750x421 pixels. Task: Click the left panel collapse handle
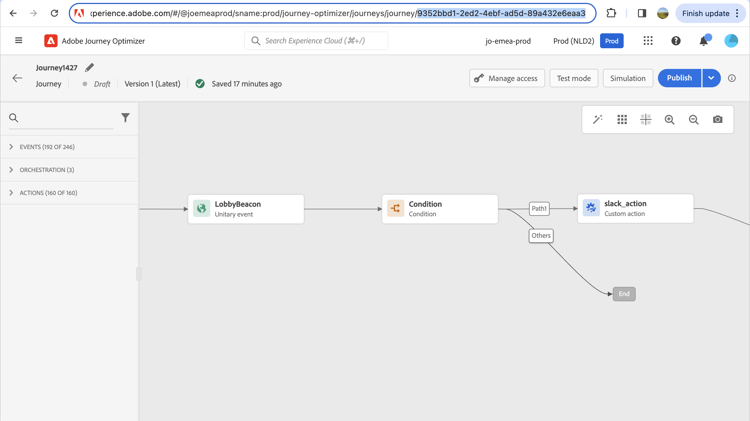click(x=139, y=274)
